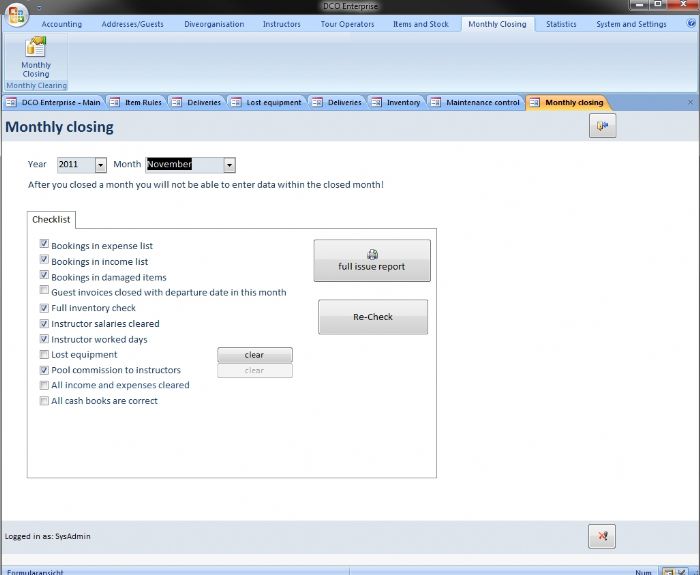Enable All cash books are correct
The height and width of the screenshot is (575, 700).
click(x=44, y=401)
